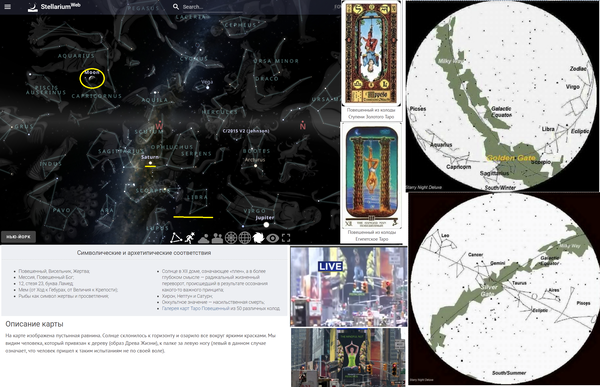Open the Галерея карт Таро Повешенный link
The image size is (600, 387).
click(x=195, y=308)
